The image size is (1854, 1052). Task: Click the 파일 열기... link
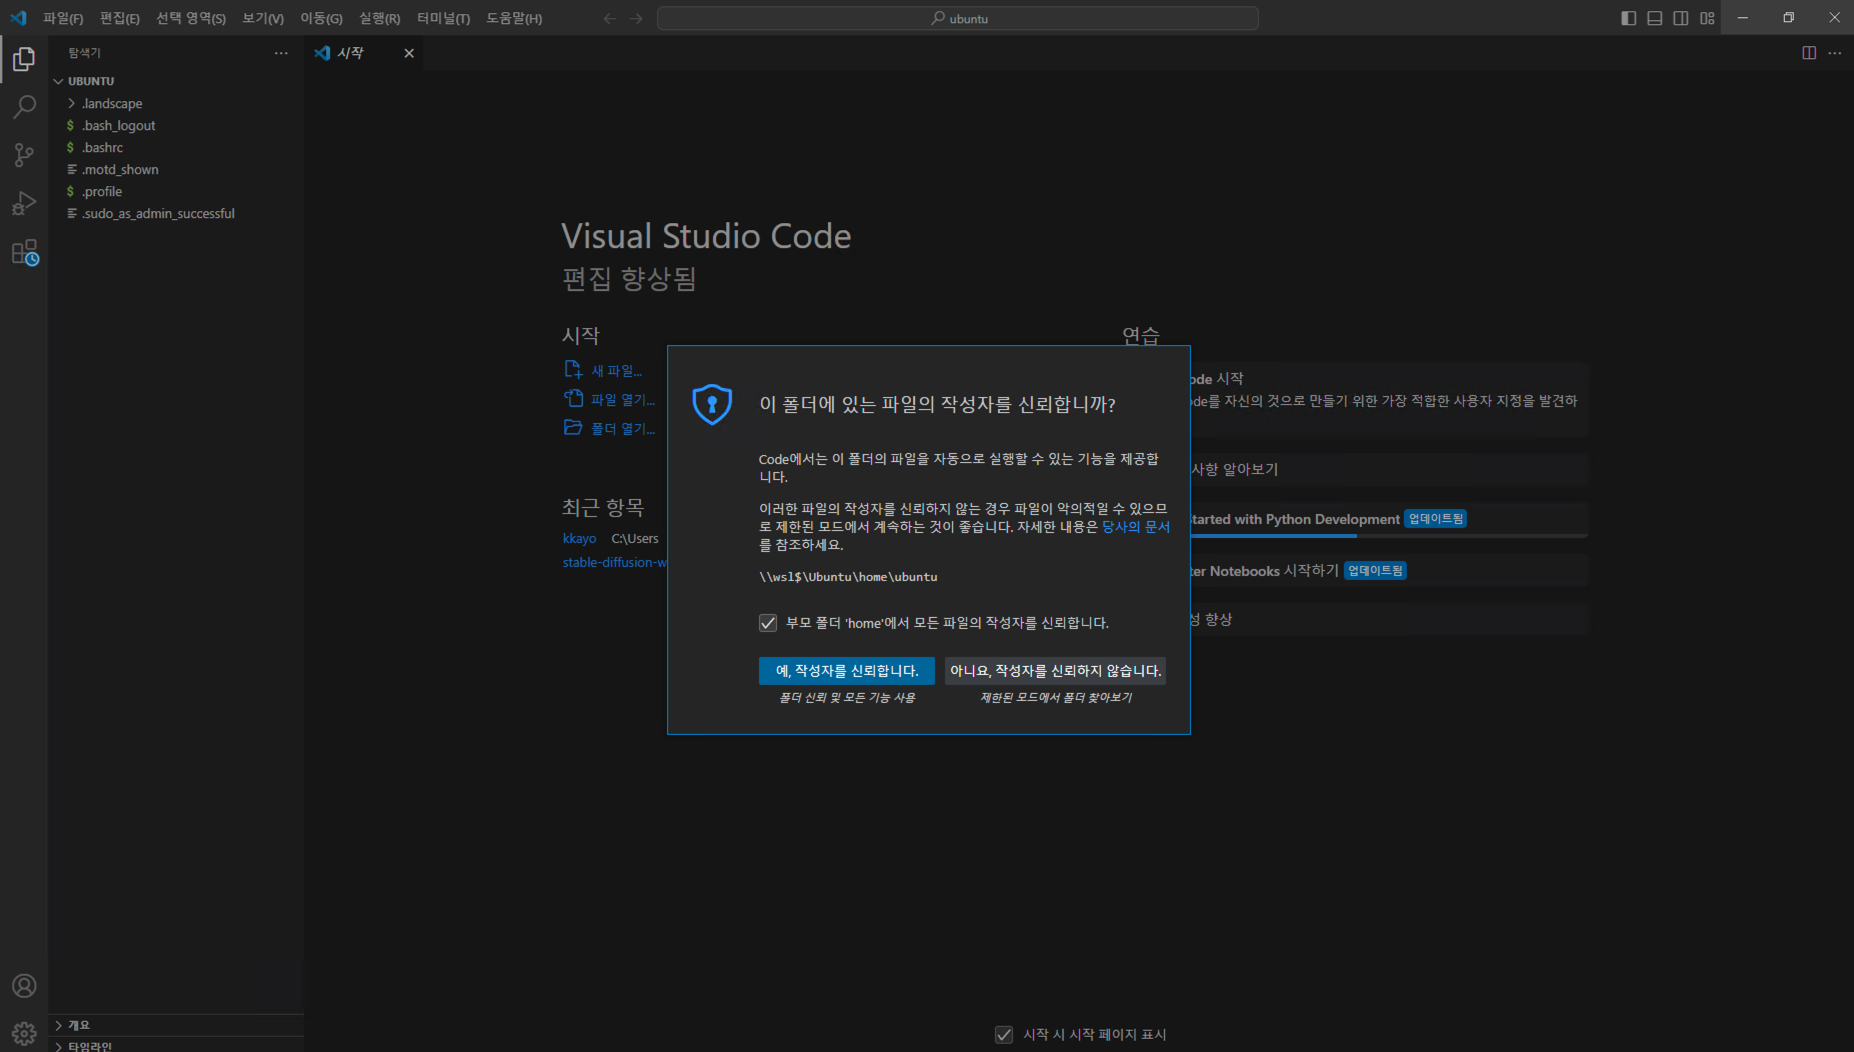(623, 399)
